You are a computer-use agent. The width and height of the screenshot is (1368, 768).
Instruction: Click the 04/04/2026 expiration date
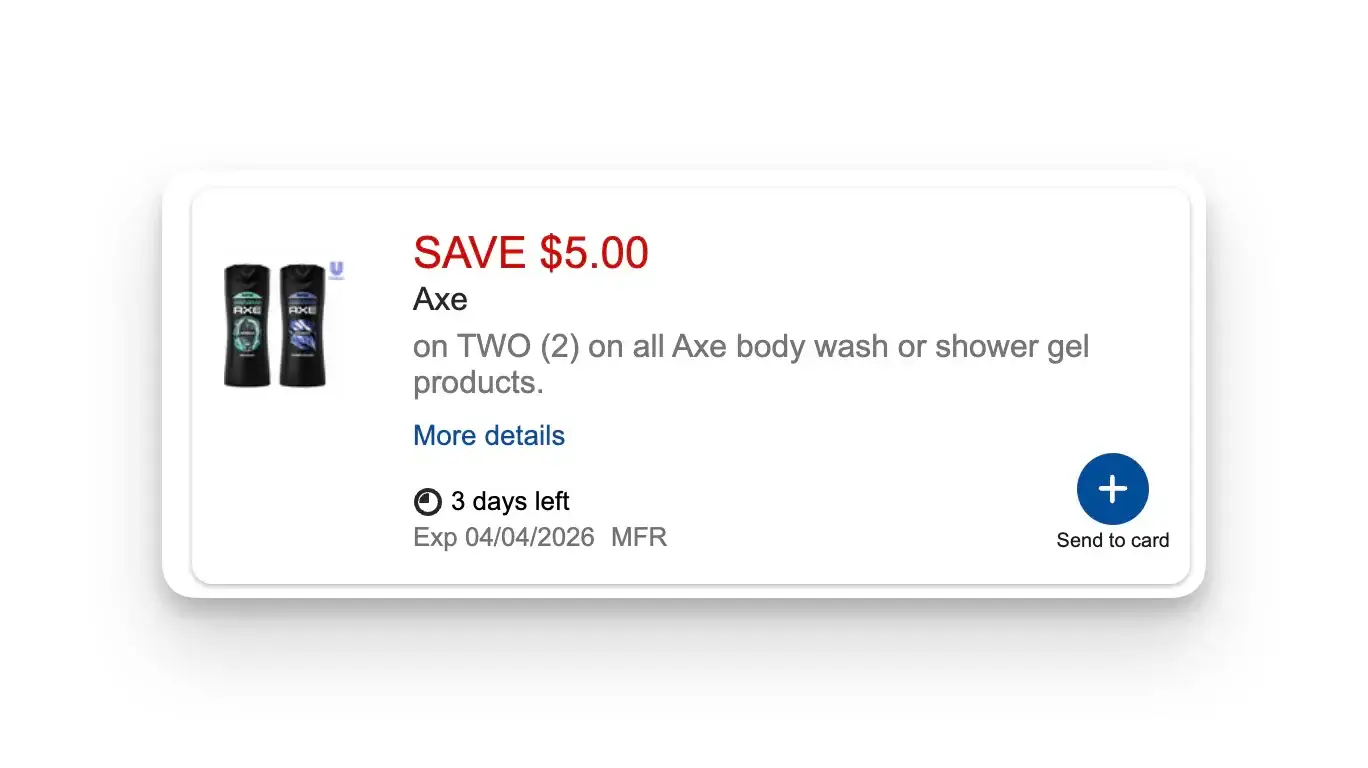click(530, 538)
